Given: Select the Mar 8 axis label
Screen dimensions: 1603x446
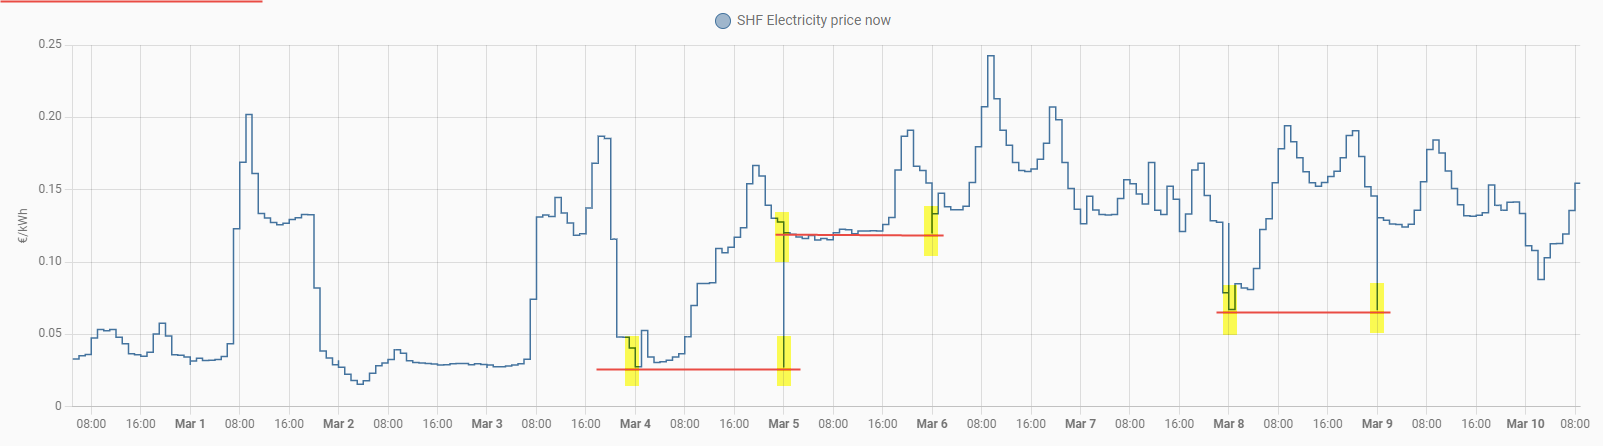Looking at the screenshot, I should pyautogui.click(x=1228, y=424).
